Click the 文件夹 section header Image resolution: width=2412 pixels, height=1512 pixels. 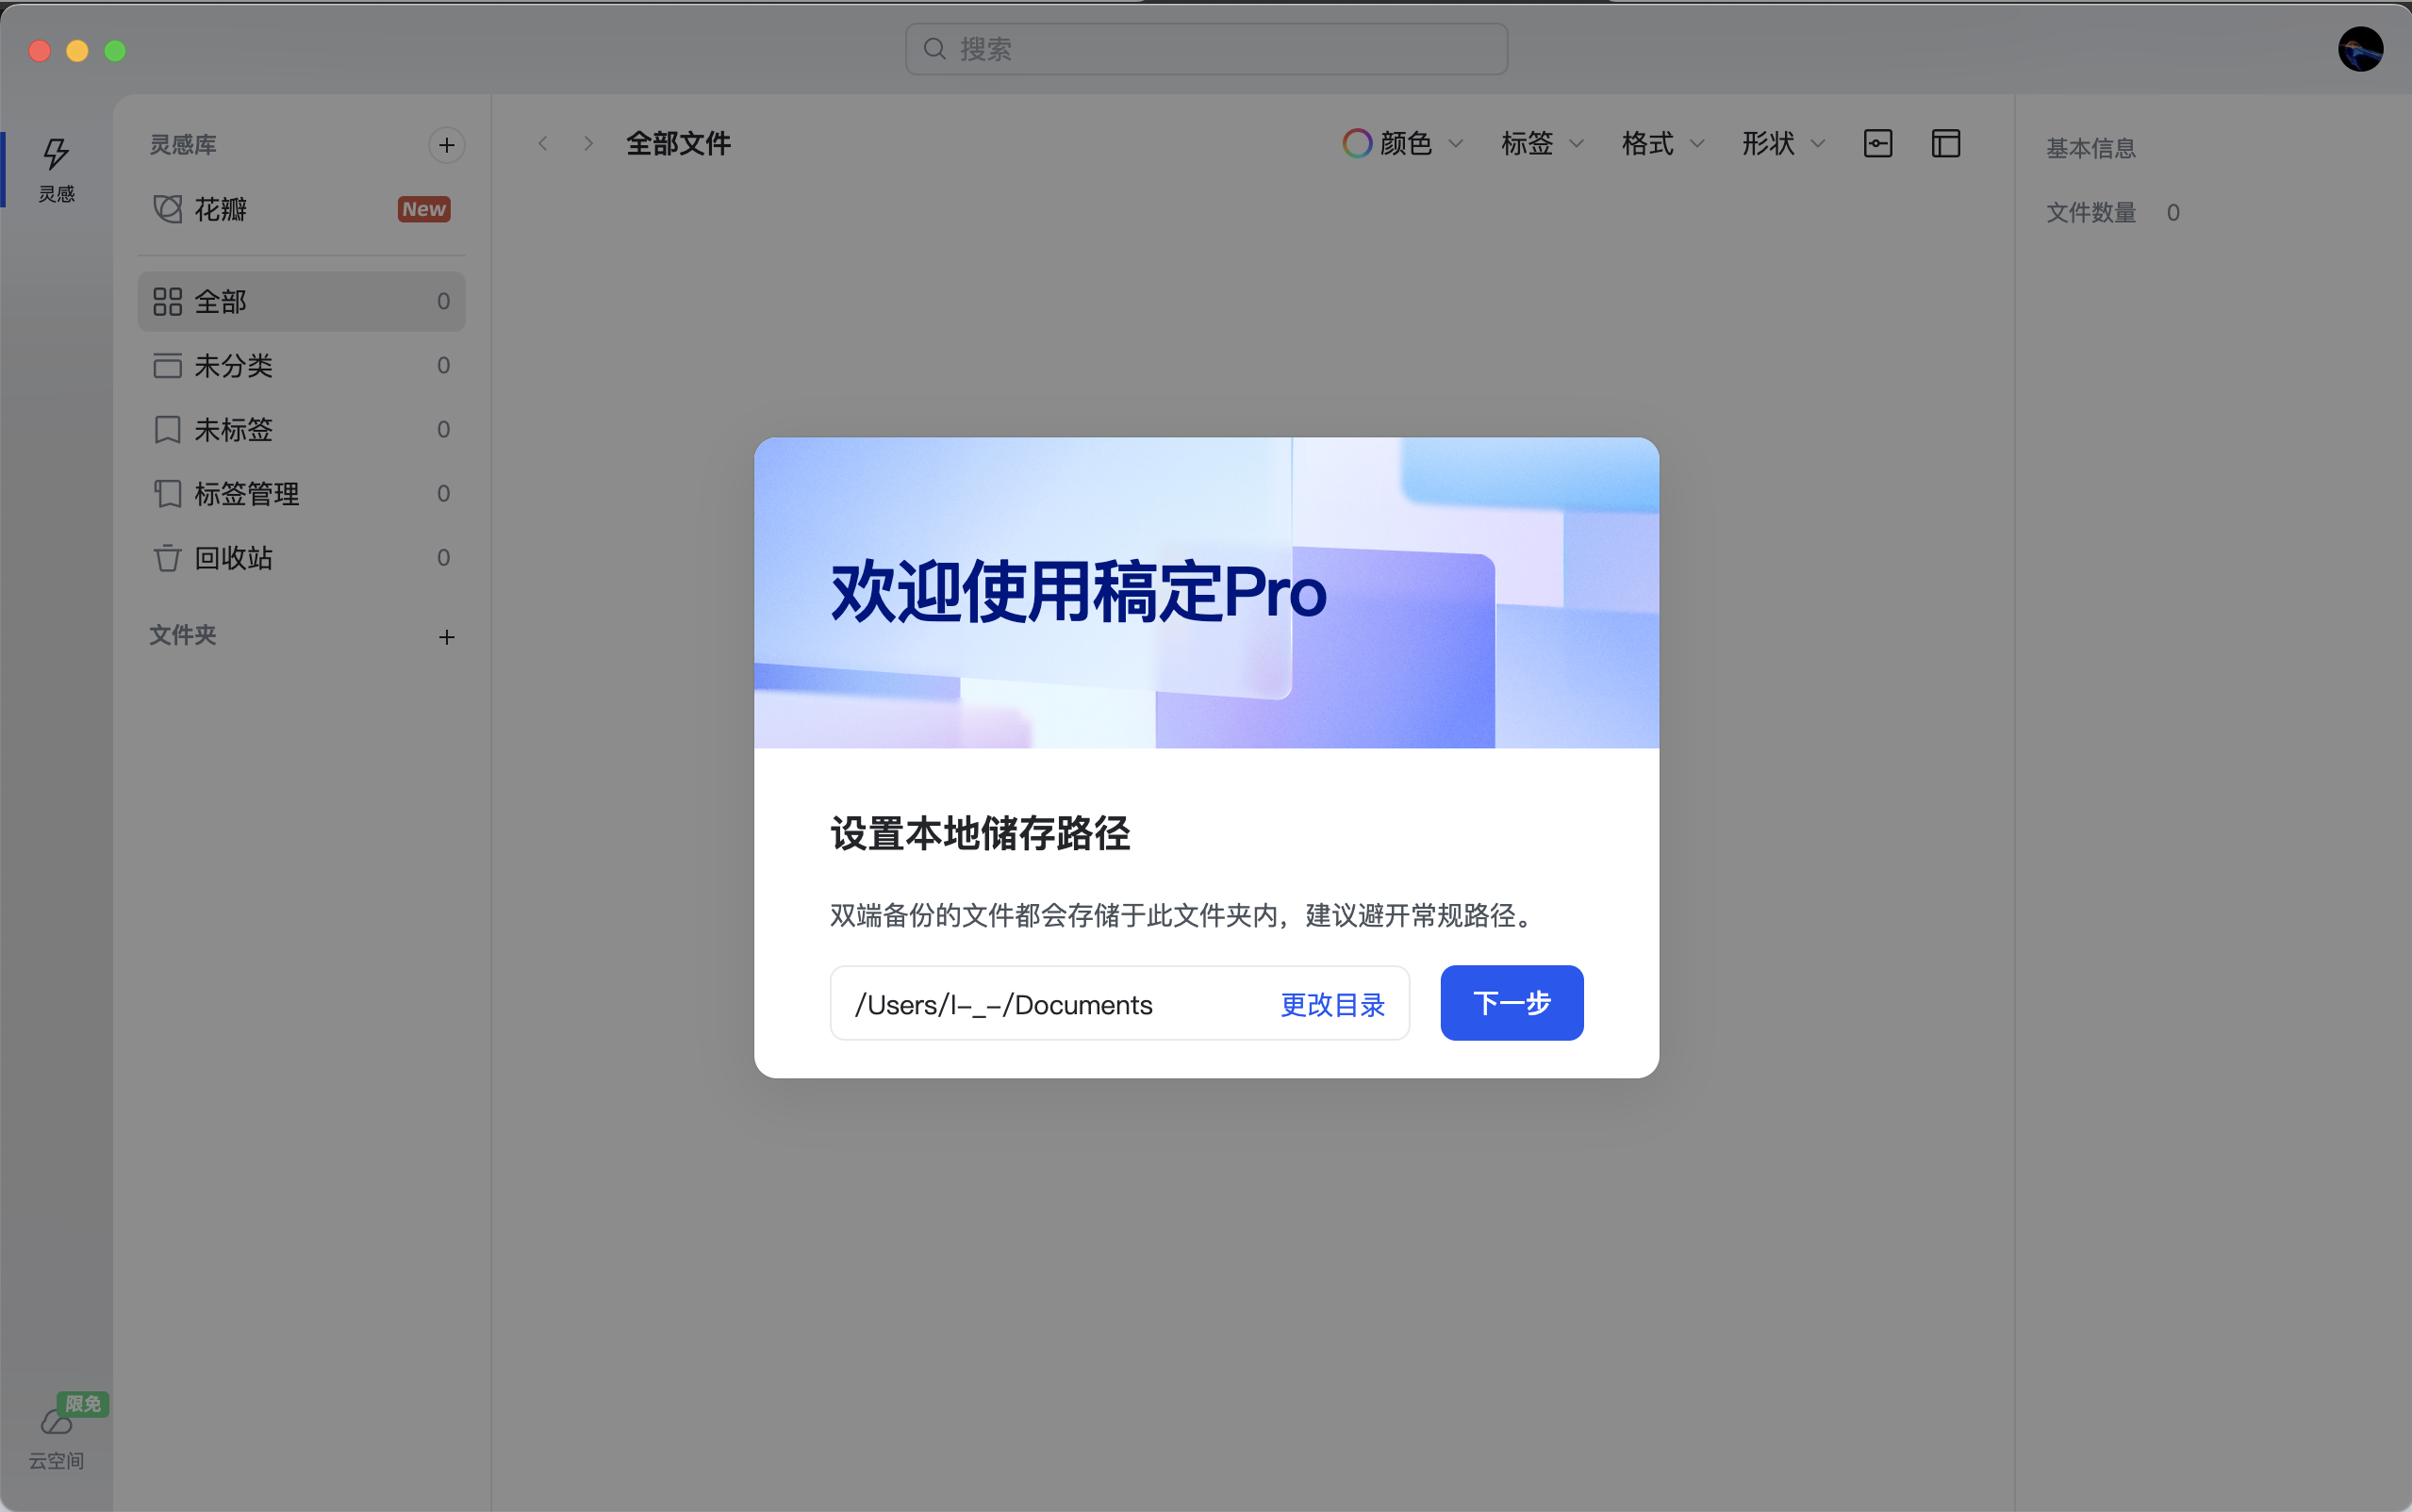pos(183,635)
